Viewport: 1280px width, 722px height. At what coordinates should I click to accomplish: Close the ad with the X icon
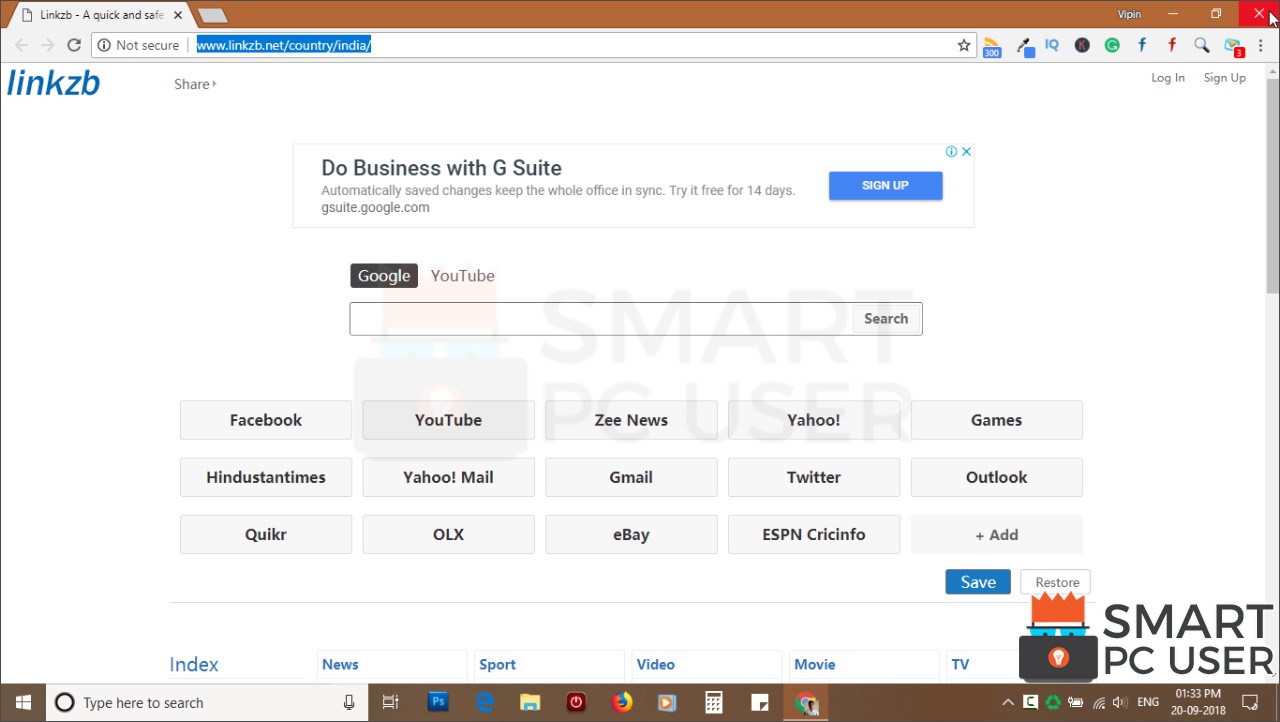point(966,152)
